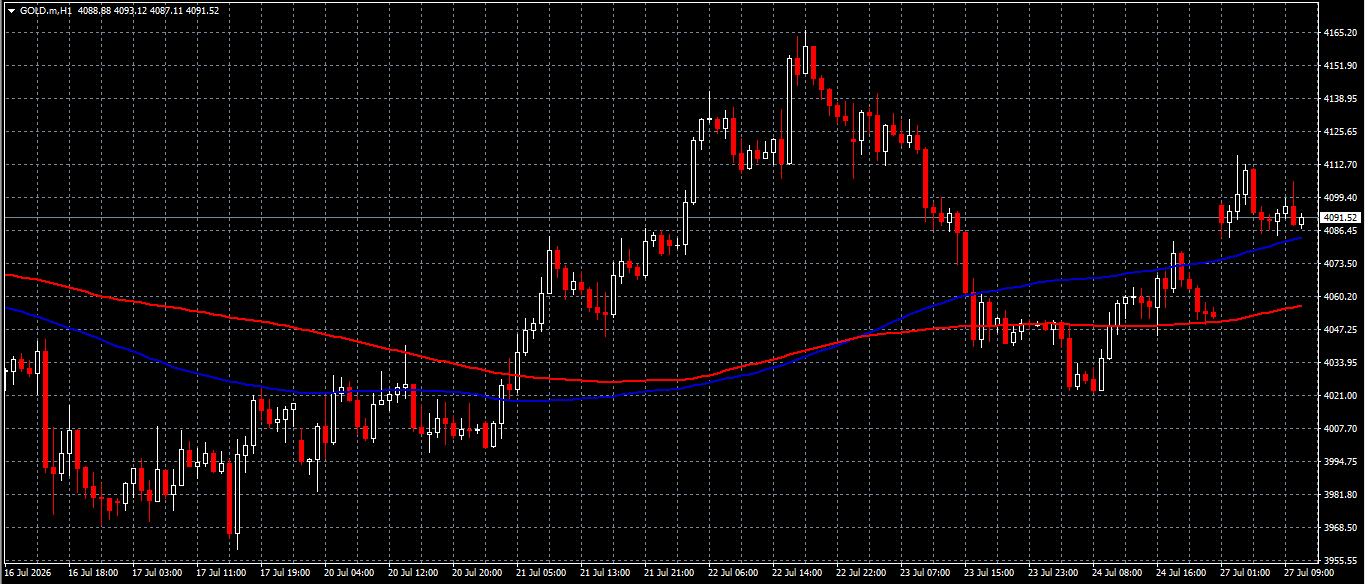Viewport: 1366px width, 584px height.
Task: Click the 4112.70 price axis label
Action: 1338,165
